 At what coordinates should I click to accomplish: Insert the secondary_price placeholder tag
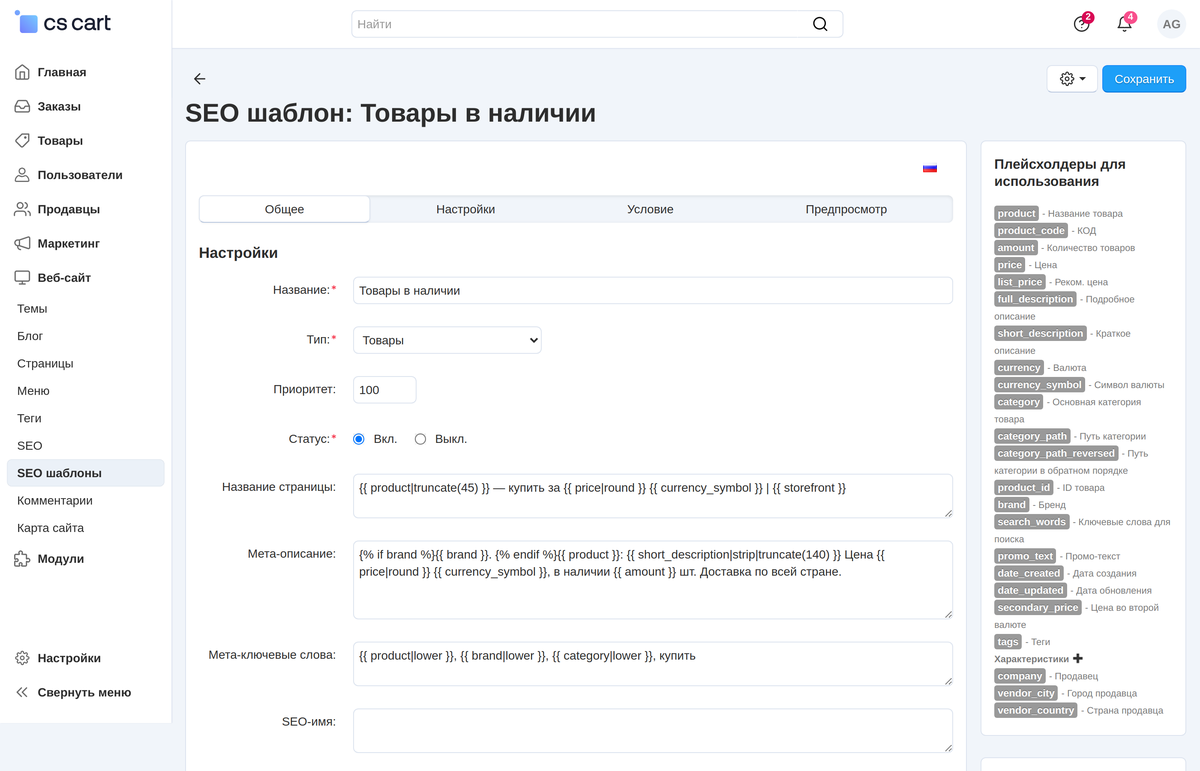[1038, 607]
